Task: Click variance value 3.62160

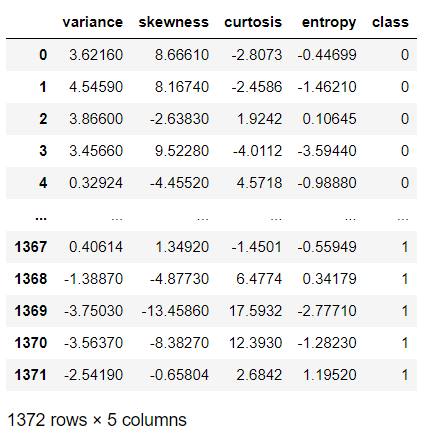Action: [96, 55]
